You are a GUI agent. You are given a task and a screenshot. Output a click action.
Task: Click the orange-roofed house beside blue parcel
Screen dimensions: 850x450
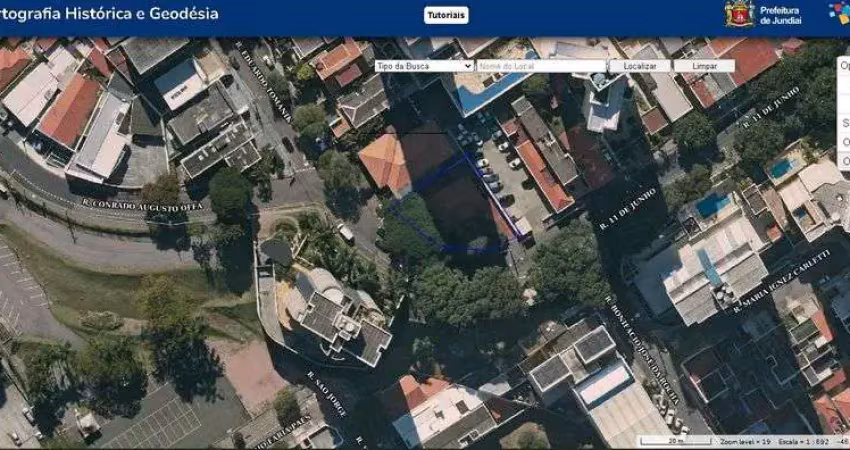click(385, 160)
